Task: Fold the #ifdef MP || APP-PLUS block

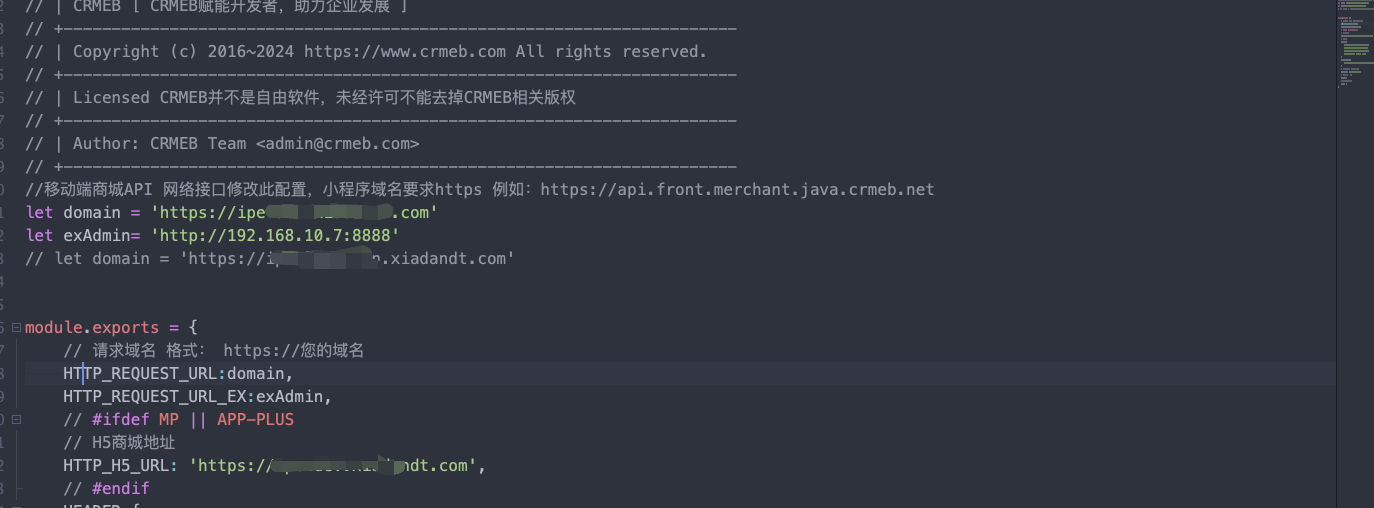Action: (16, 420)
